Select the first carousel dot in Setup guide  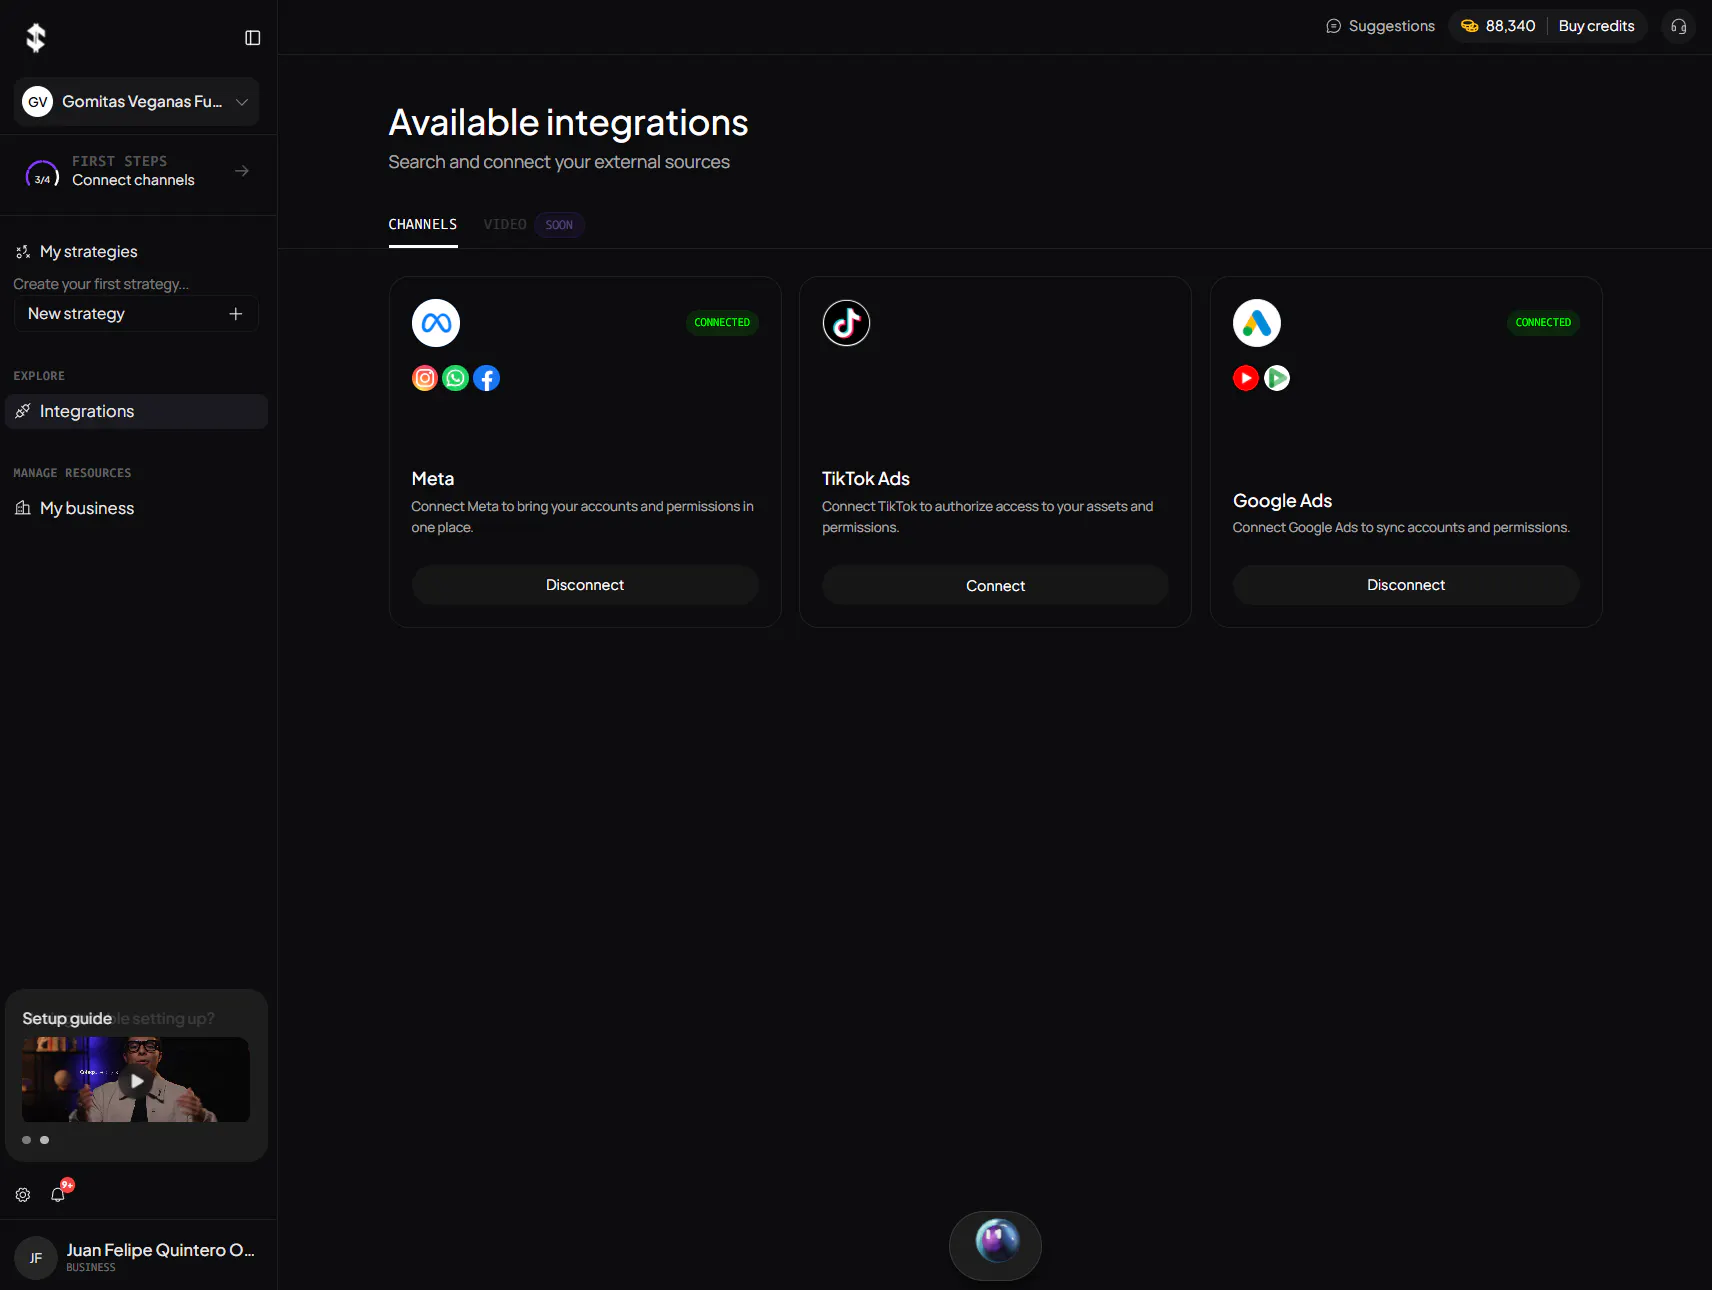coord(27,1140)
